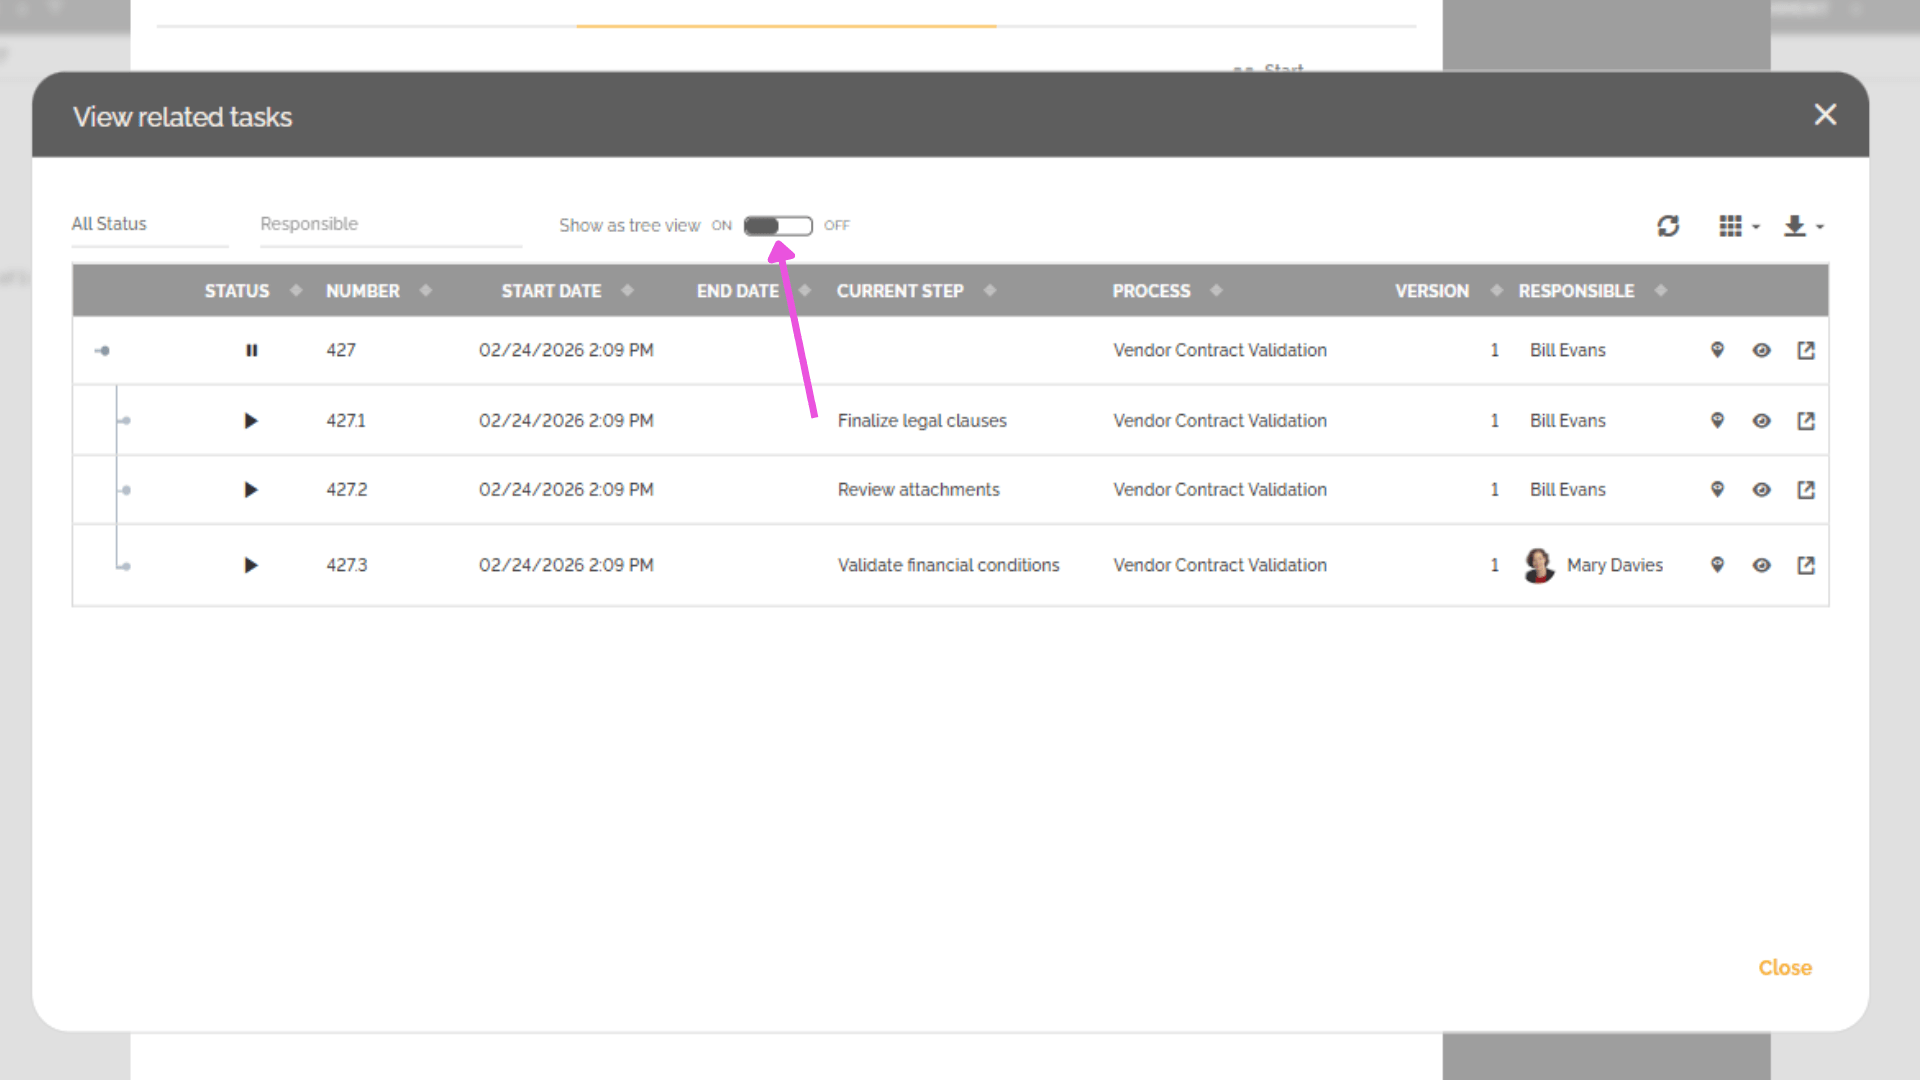Open task 427.2 in new window
1920x1080 pixels.
coord(1806,490)
